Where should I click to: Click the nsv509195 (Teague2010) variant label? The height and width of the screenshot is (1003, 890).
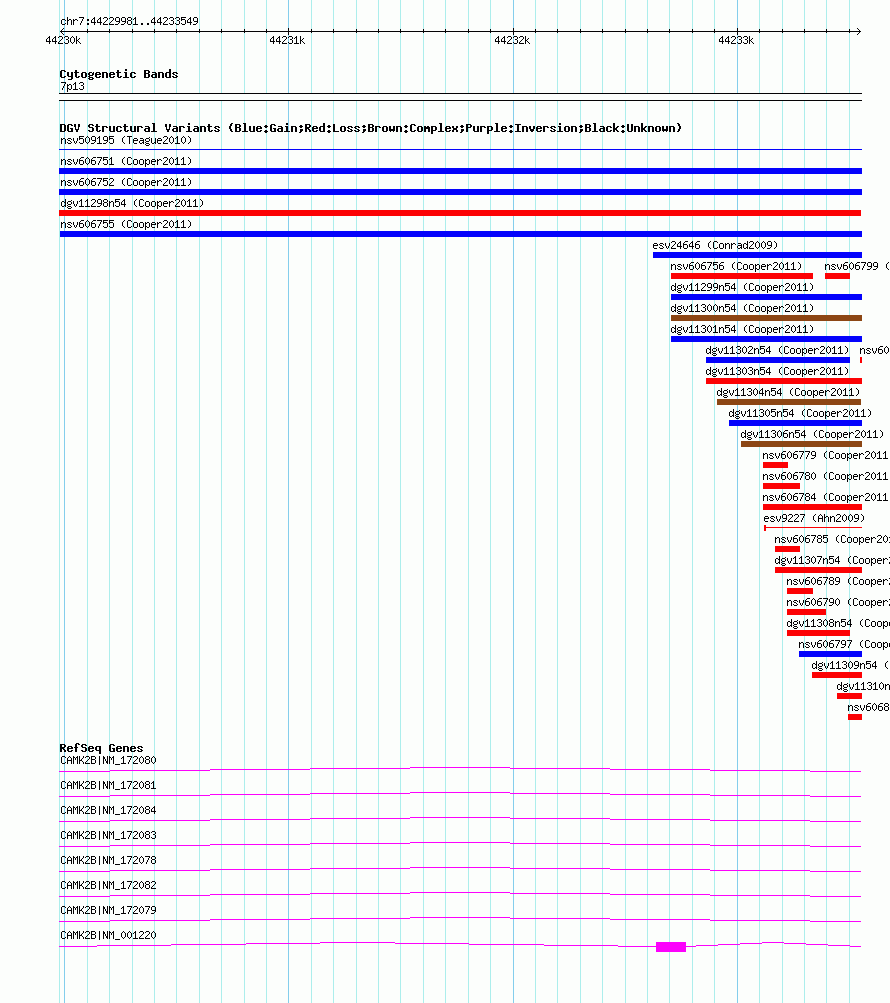tap(126, 140)
